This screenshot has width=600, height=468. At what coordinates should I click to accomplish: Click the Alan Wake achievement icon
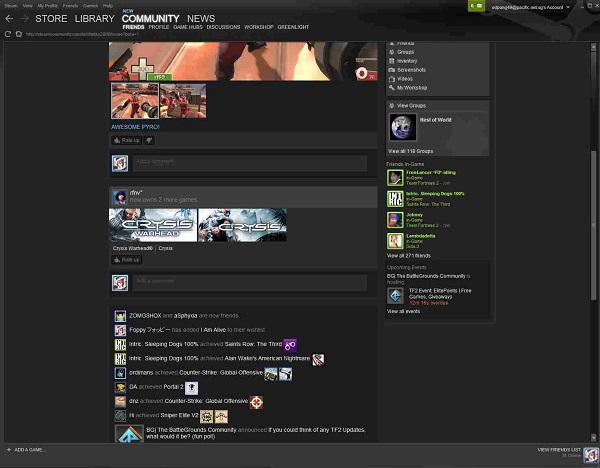pos(318,359)
